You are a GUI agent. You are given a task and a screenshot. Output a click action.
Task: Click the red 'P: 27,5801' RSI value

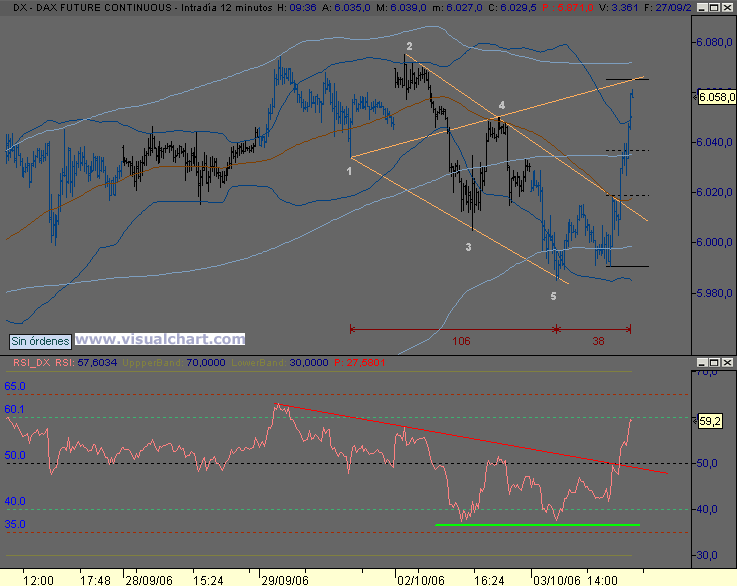pyautogui.click(x=360, y=363)
